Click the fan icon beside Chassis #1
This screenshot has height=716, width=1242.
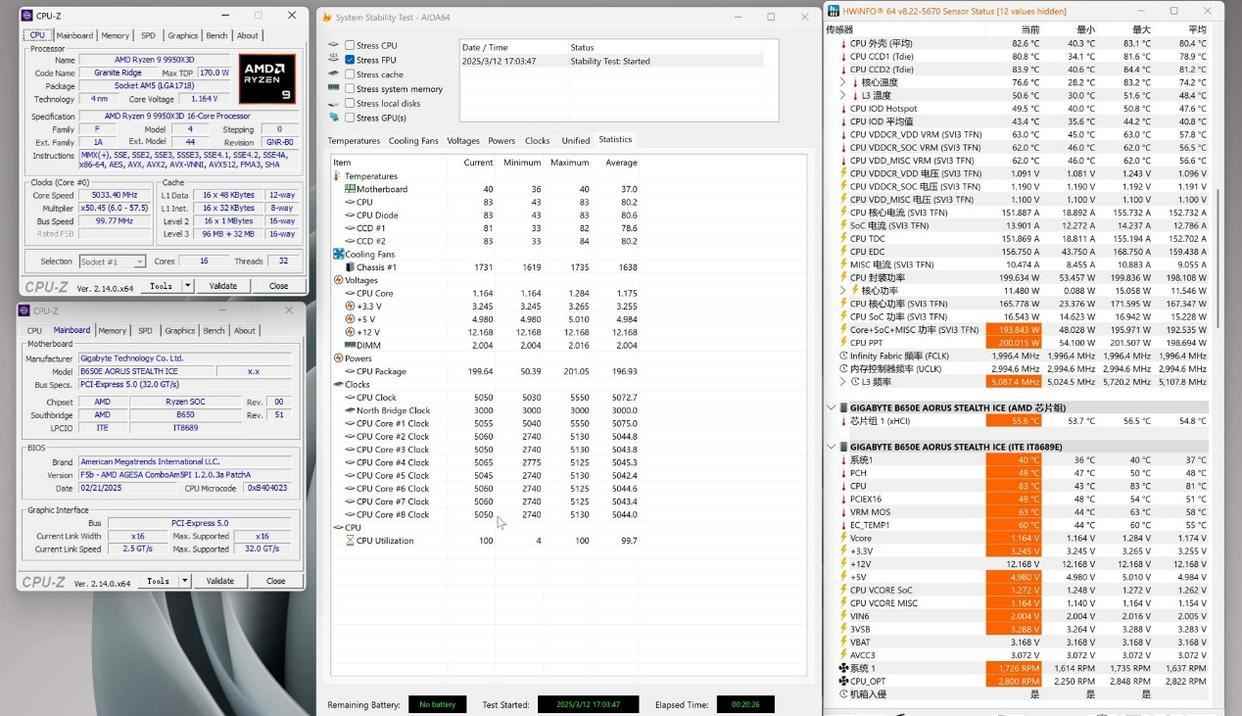[x=350, y=267]
